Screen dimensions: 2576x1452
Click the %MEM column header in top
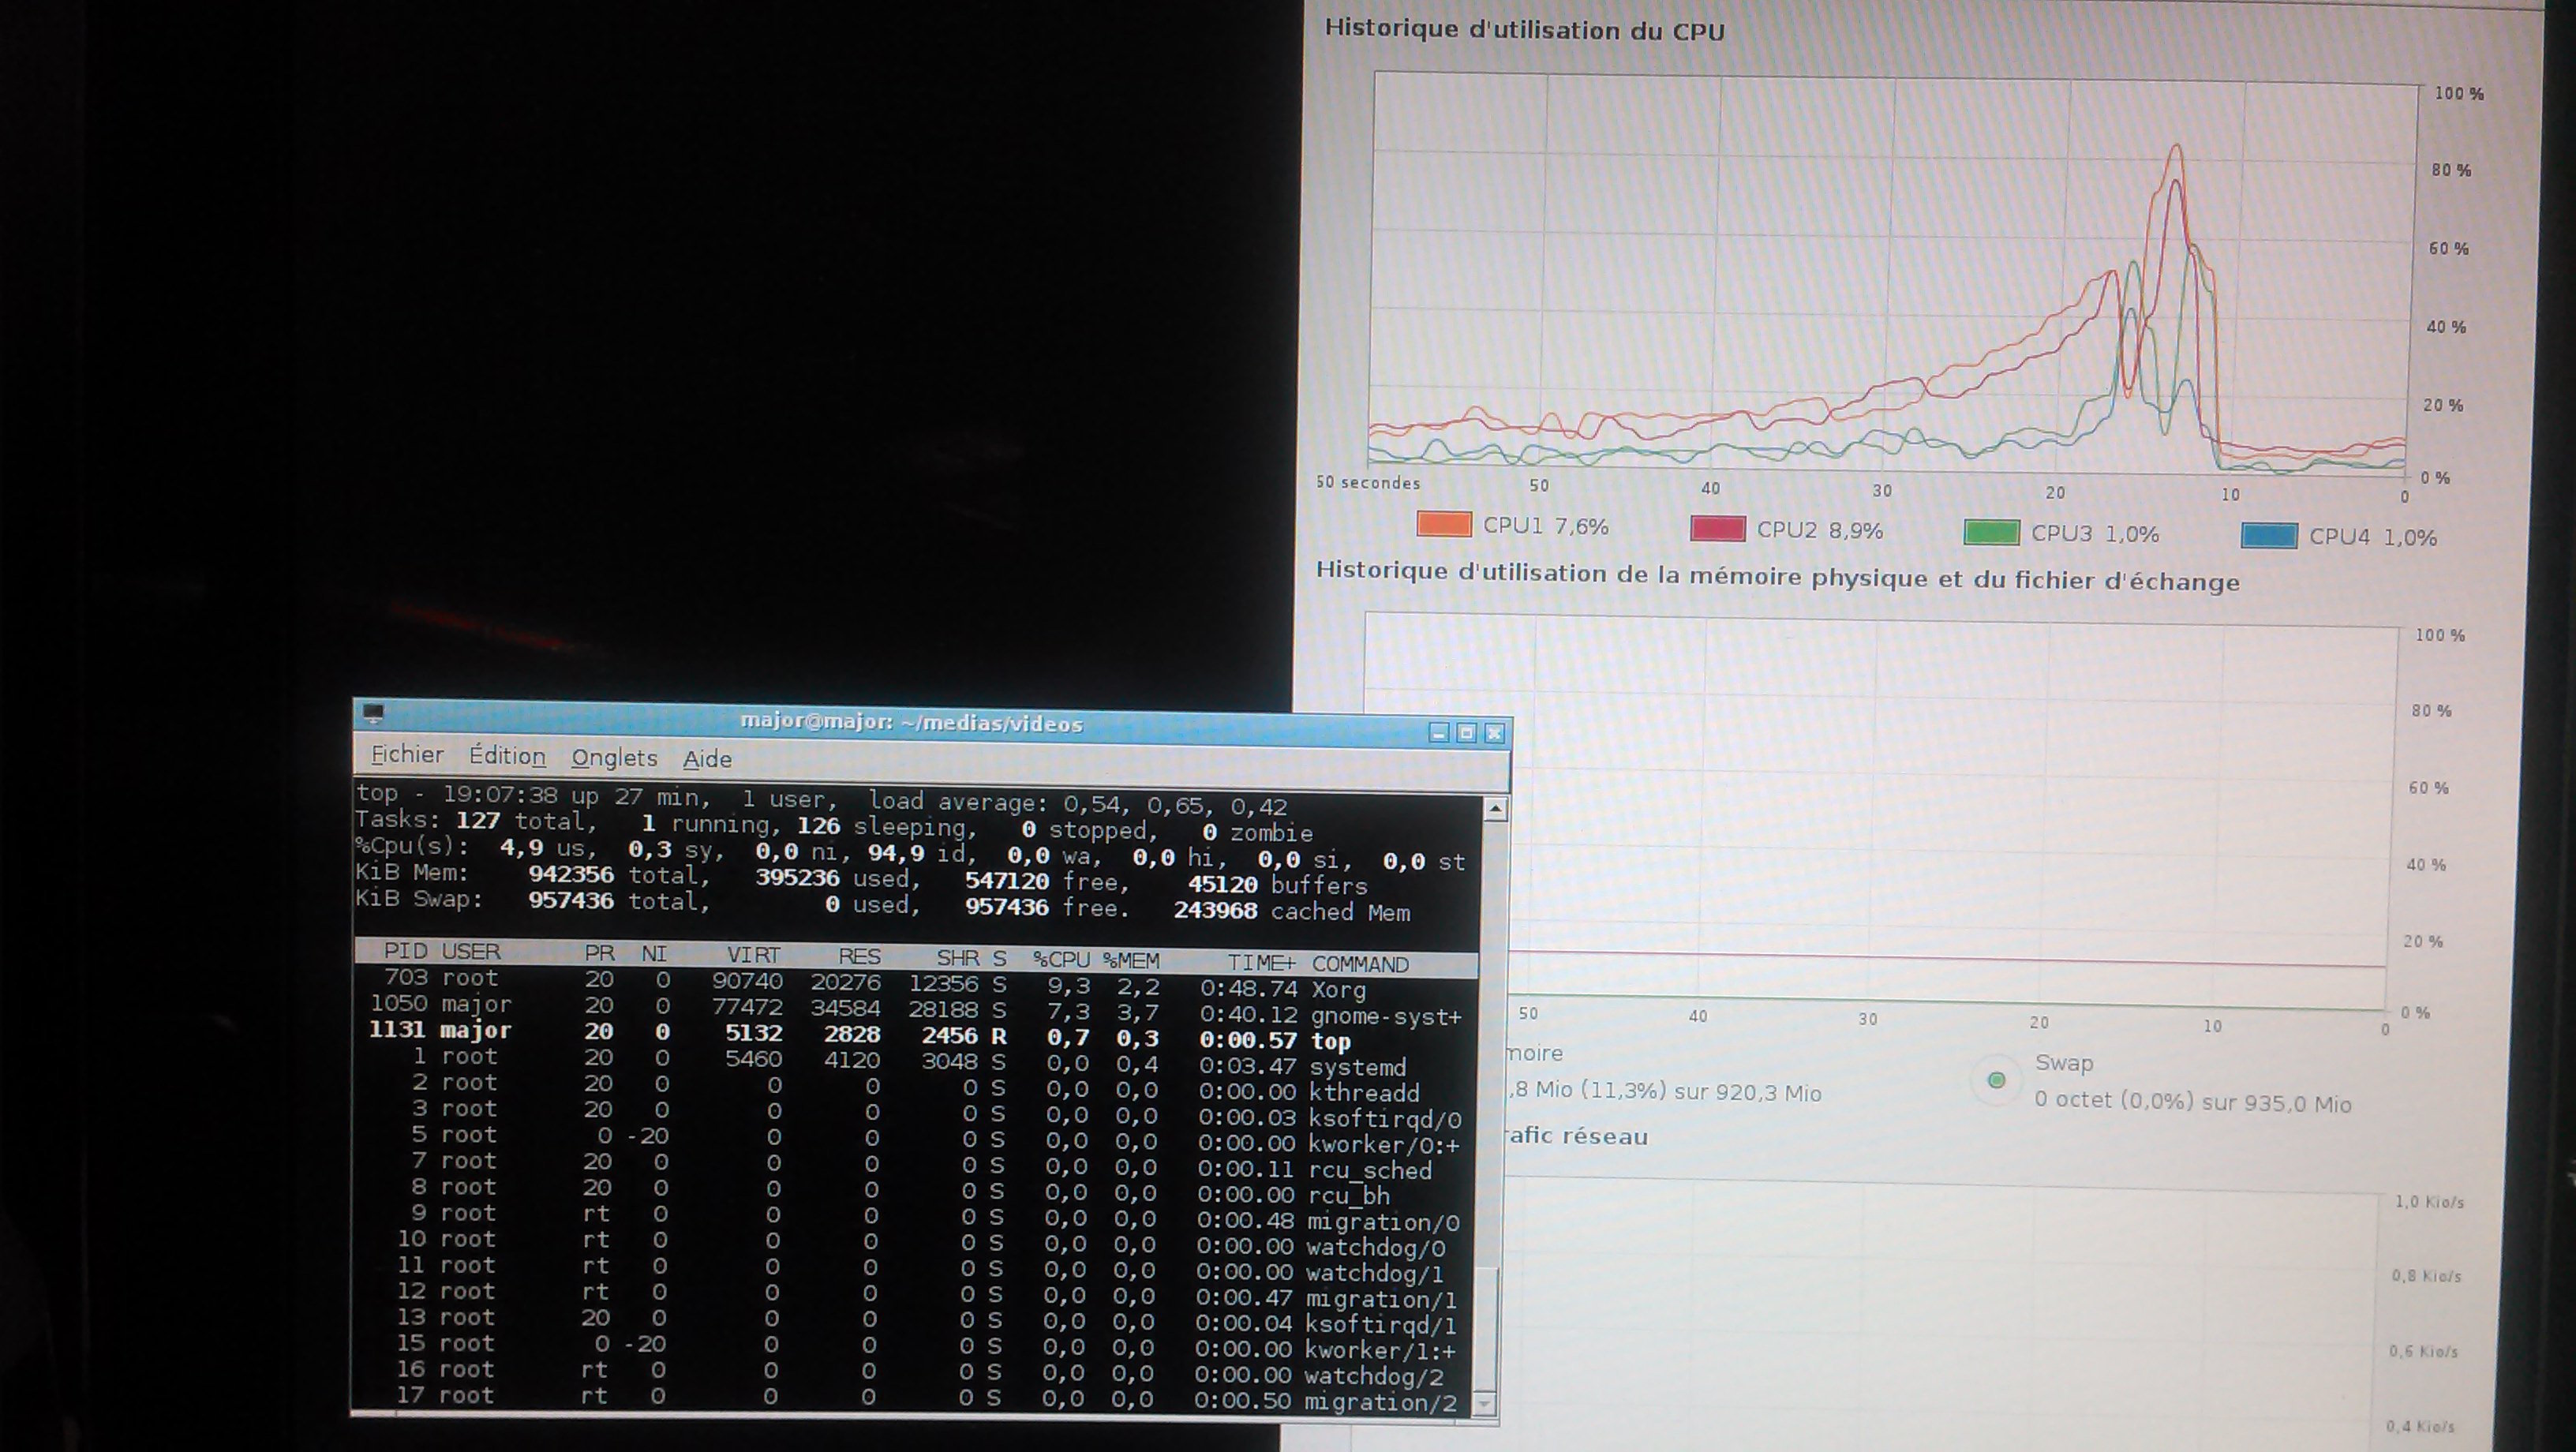tap(1131, 961)
